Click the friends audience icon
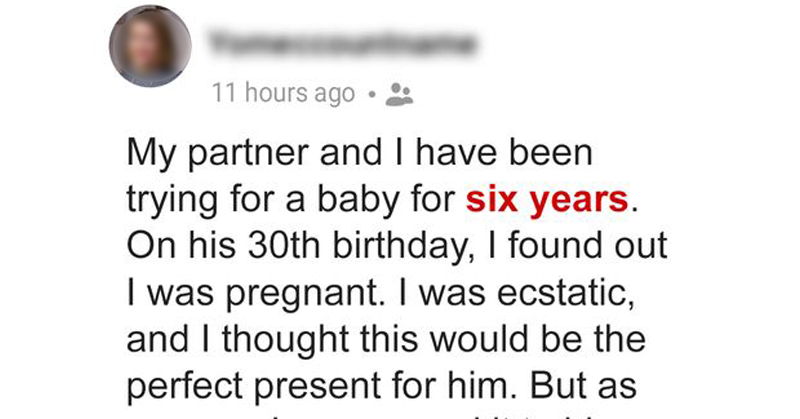This screenshot has width=800, height=419. click(399, 94)
